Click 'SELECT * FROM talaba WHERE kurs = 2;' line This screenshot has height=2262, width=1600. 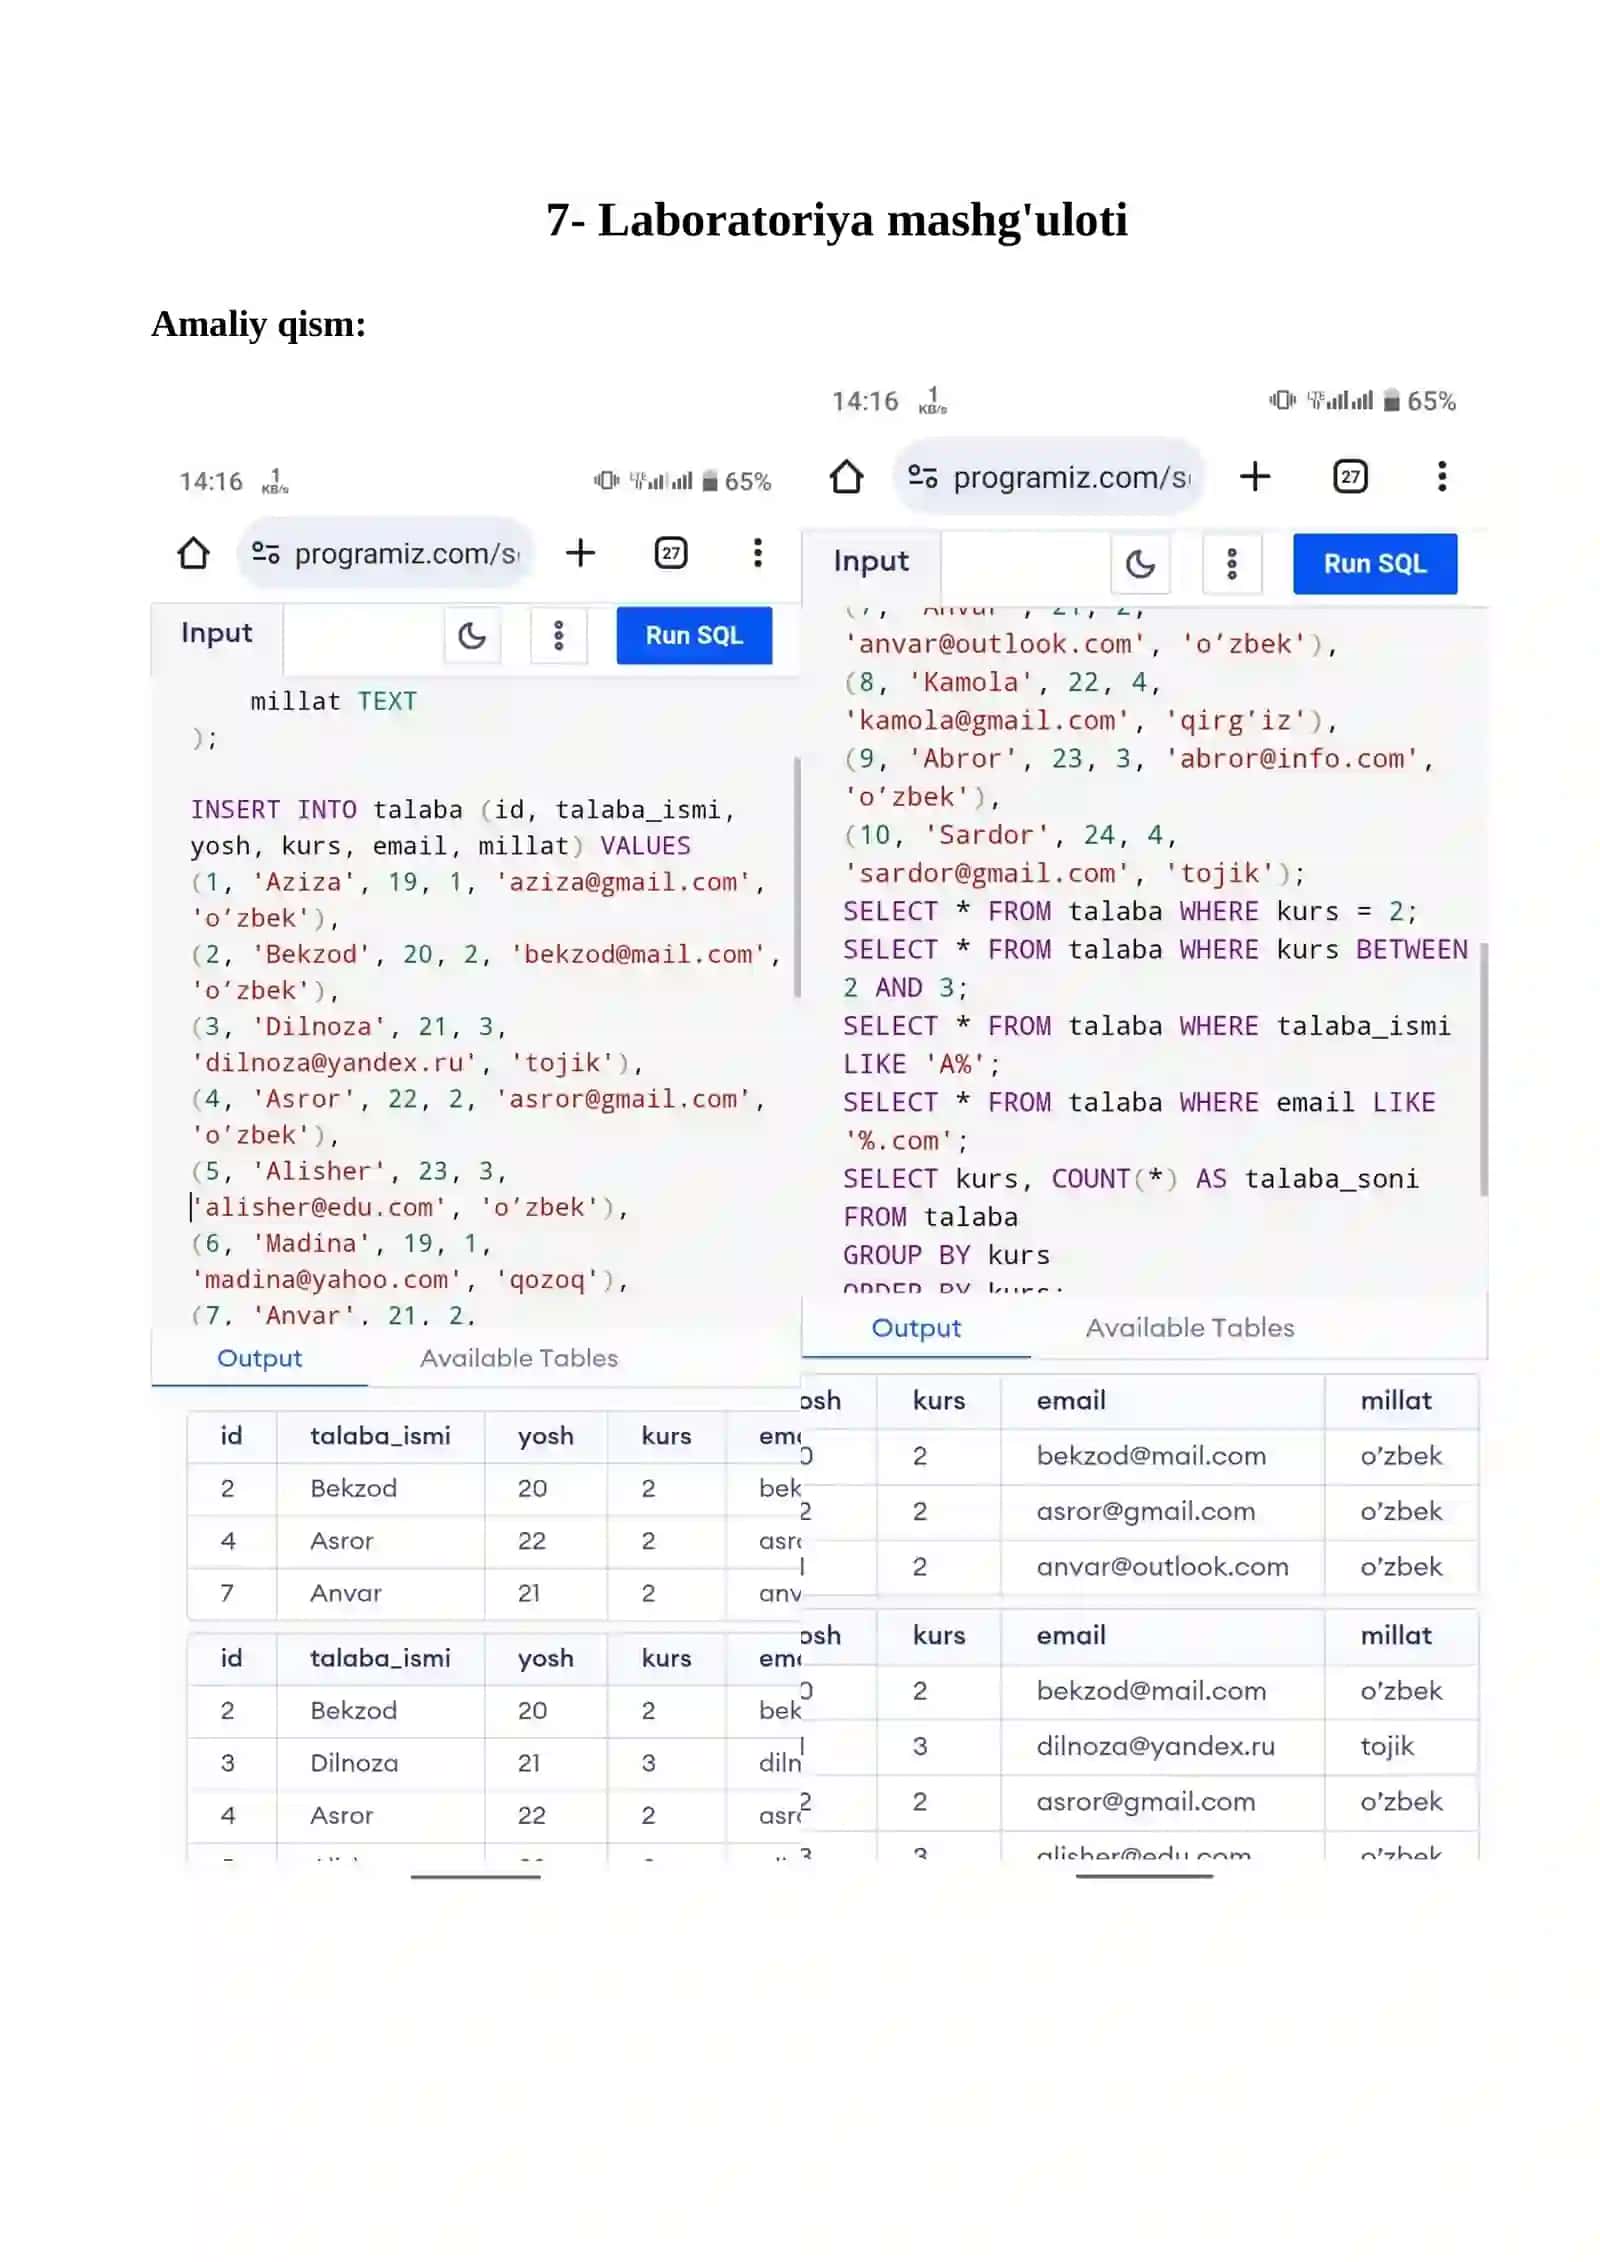tap(1129, 911)
